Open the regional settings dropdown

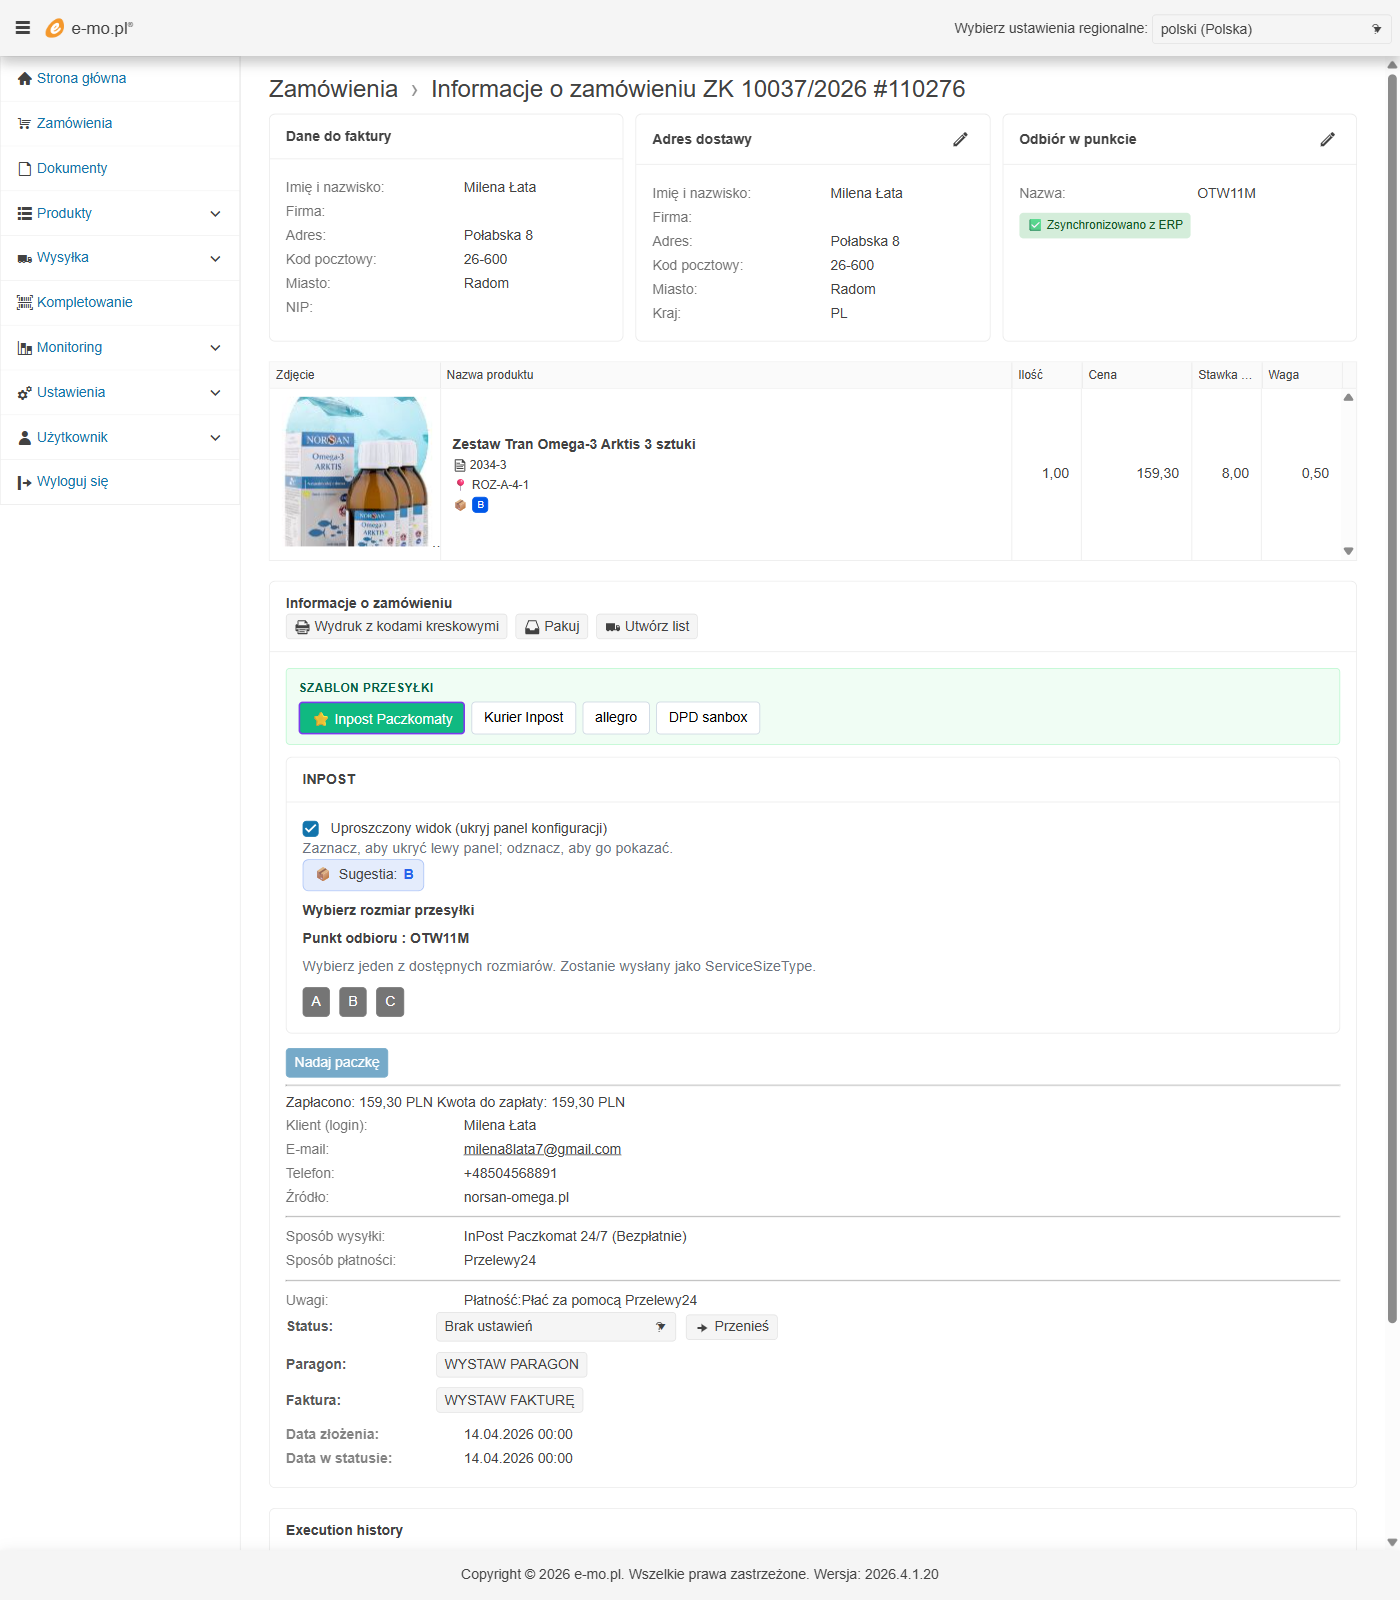1270,29
